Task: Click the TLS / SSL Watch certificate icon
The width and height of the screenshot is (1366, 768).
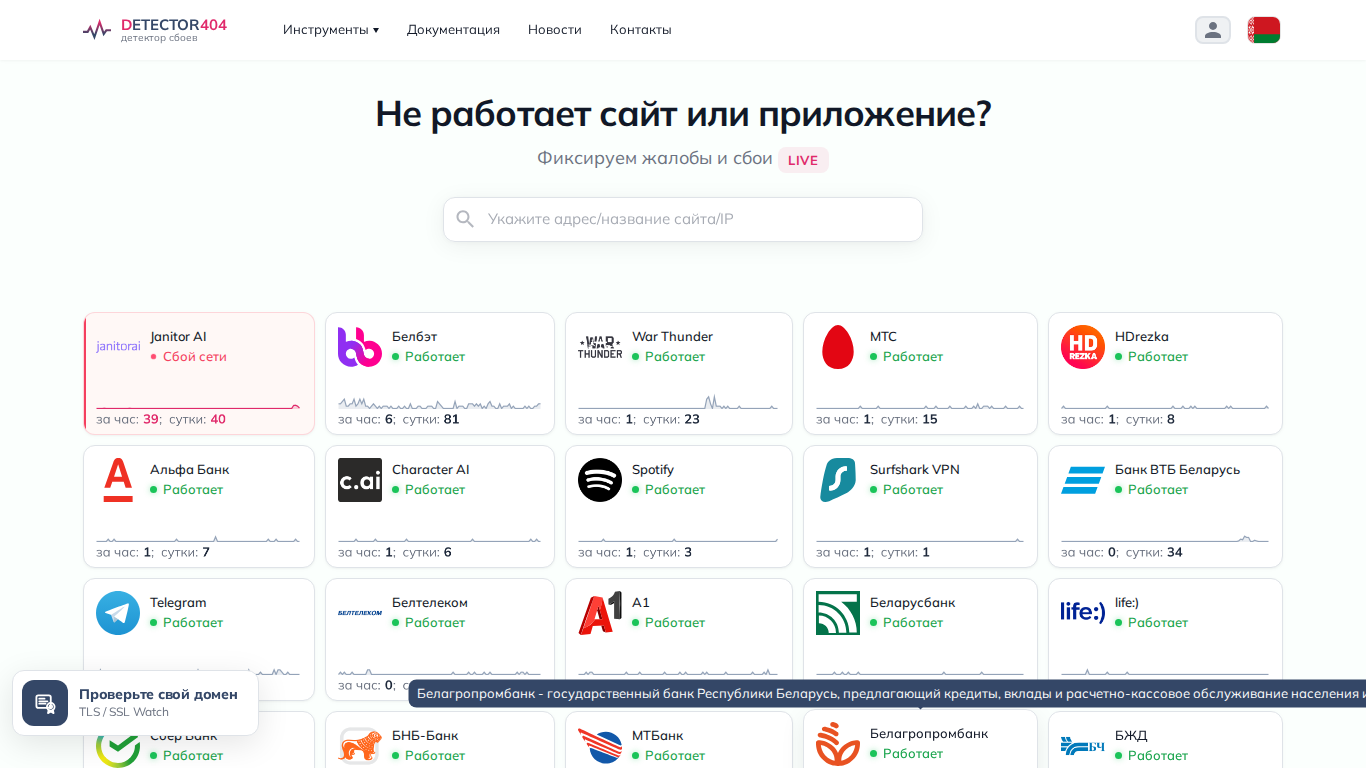Action: (45, 703)
